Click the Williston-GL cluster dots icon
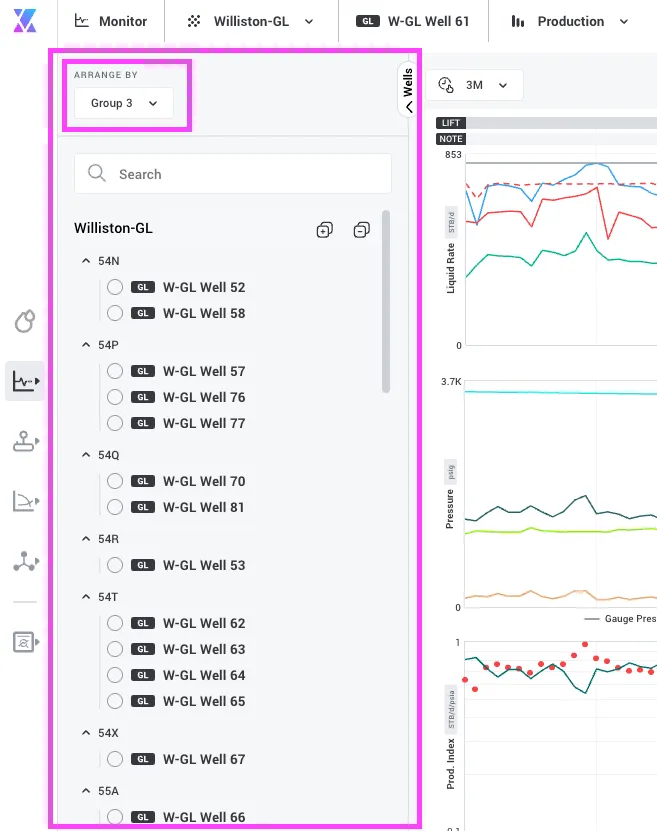 coord(194,21)
